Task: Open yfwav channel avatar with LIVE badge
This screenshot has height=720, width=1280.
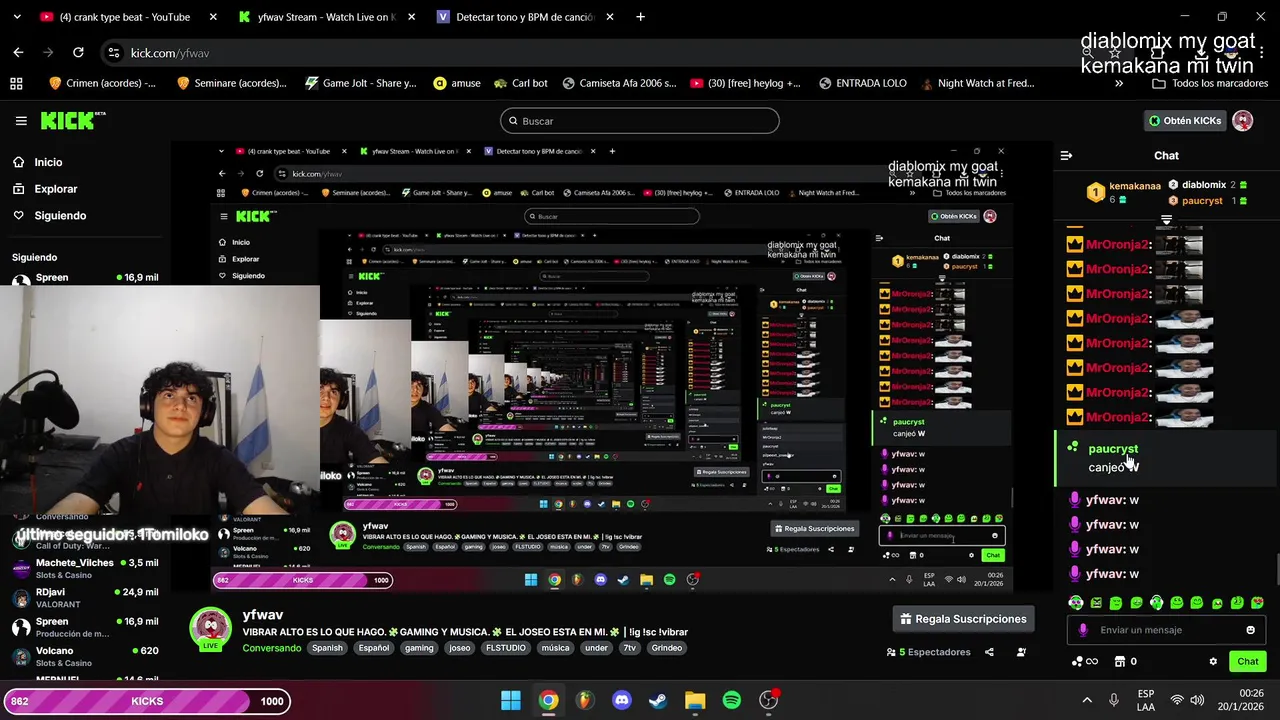Action: [x=211, y=629]
